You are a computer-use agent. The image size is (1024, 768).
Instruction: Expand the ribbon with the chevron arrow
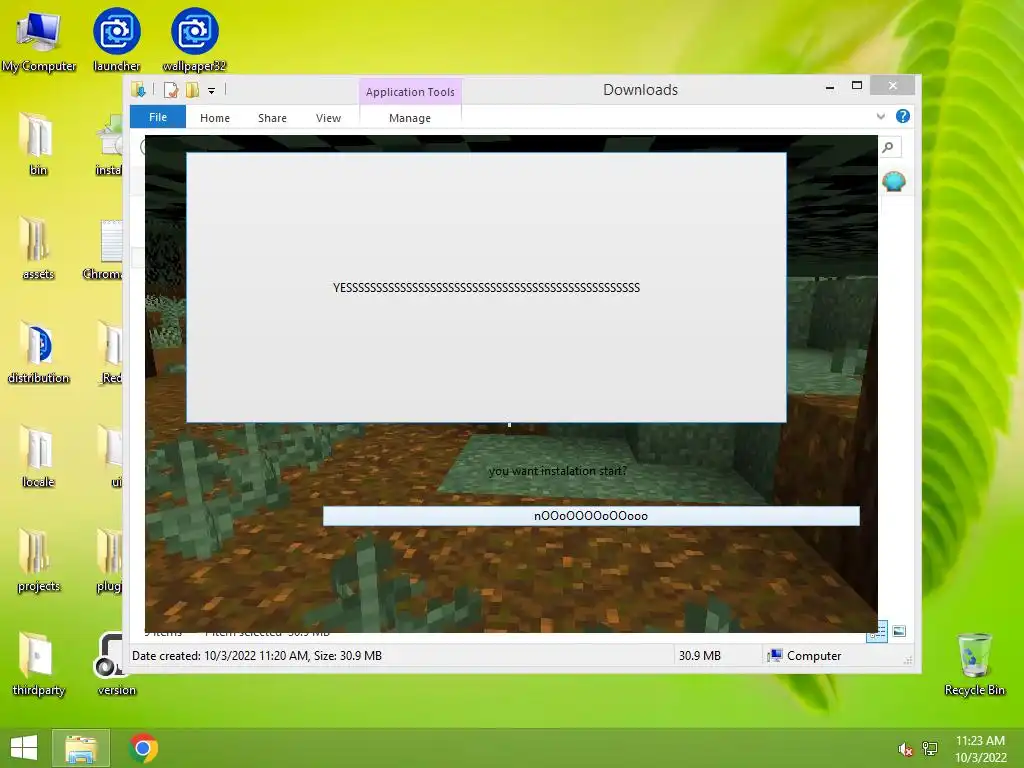(x=880, y=116)
